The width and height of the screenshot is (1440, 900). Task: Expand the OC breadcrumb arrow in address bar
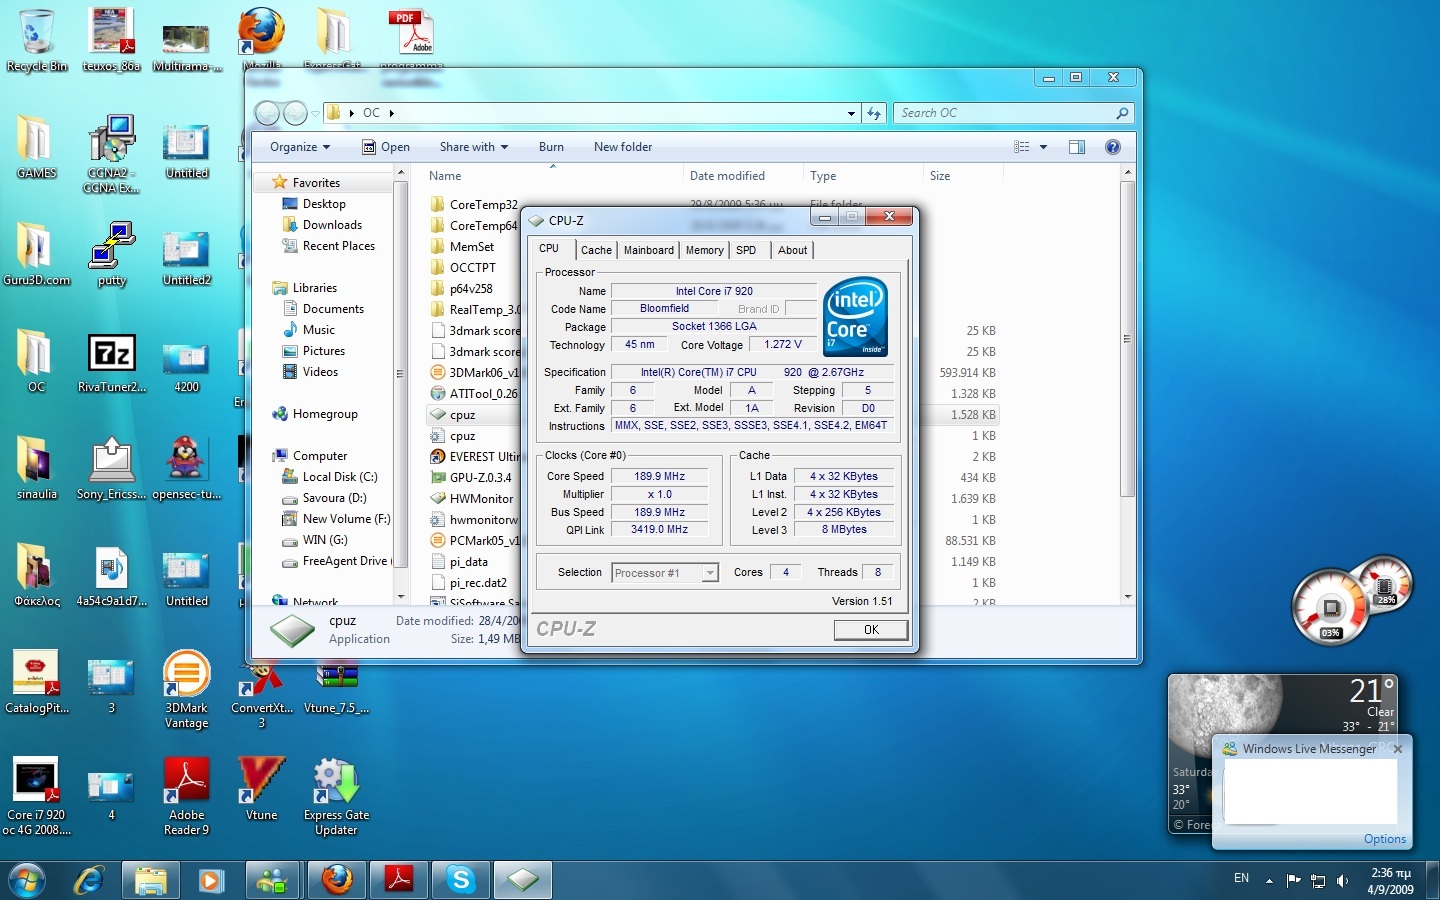[x=392, y=113]
